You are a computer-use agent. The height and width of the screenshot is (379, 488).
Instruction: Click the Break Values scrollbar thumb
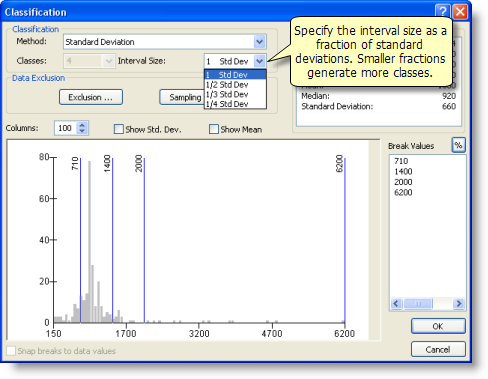418,304
